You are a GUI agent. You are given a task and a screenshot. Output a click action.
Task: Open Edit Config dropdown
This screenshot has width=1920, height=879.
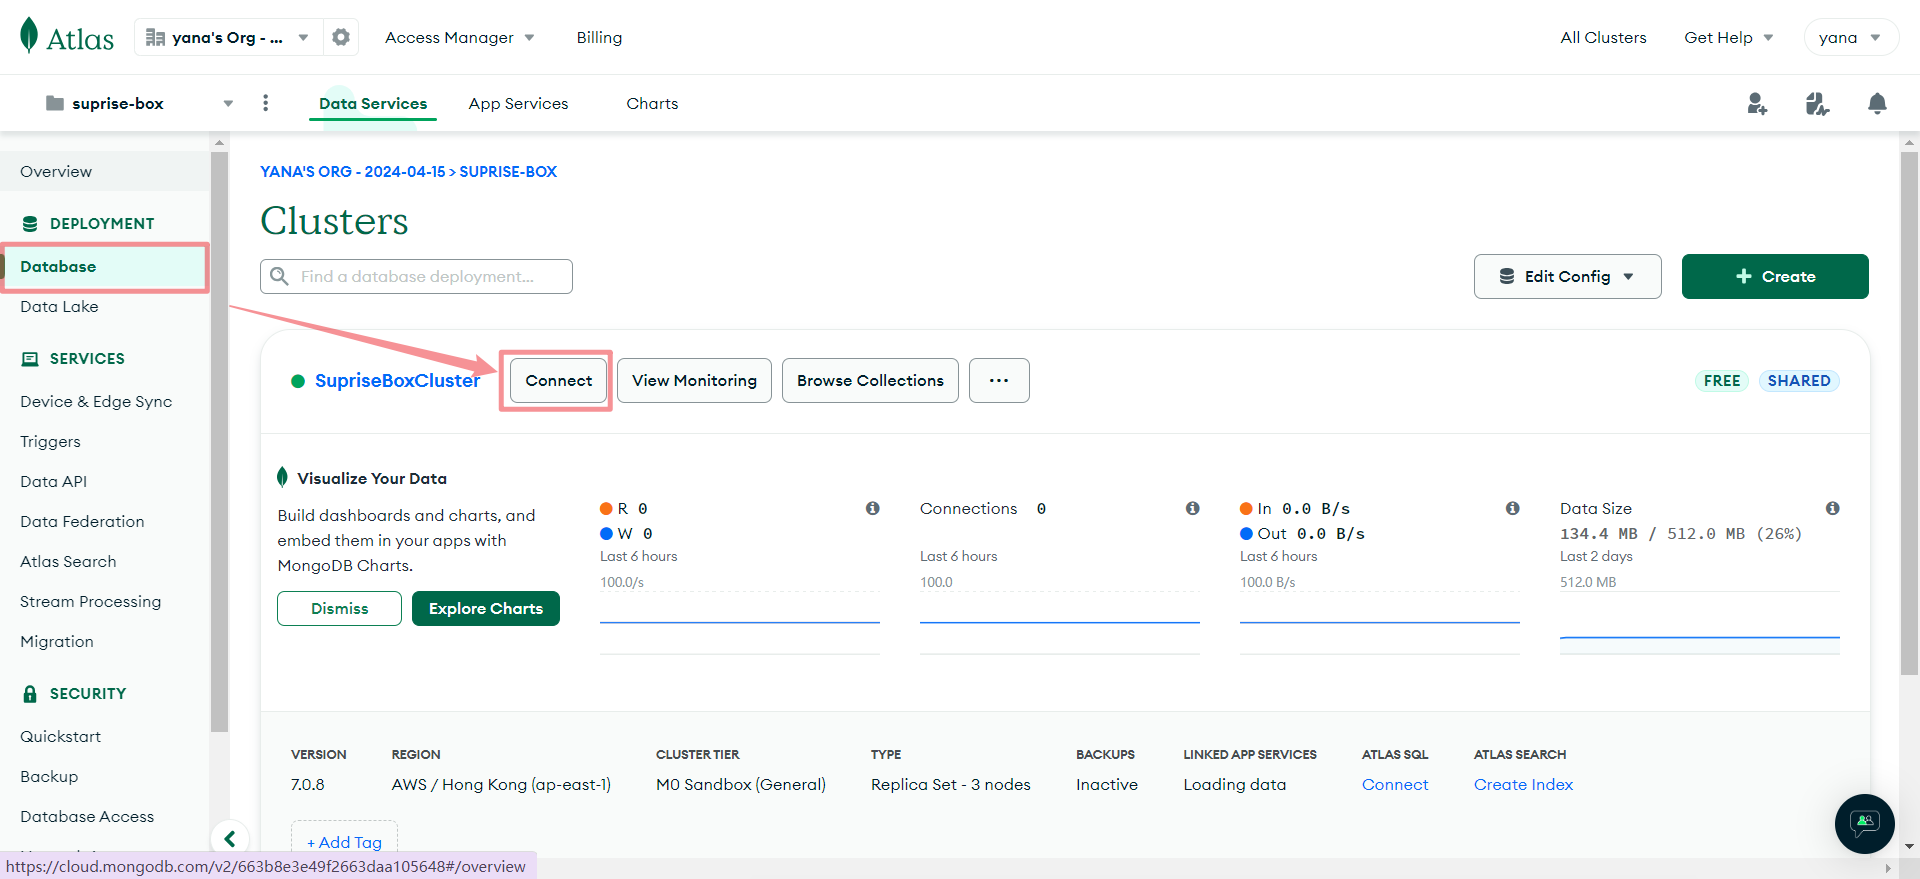pyautogui.click(x=1567, y=276)
